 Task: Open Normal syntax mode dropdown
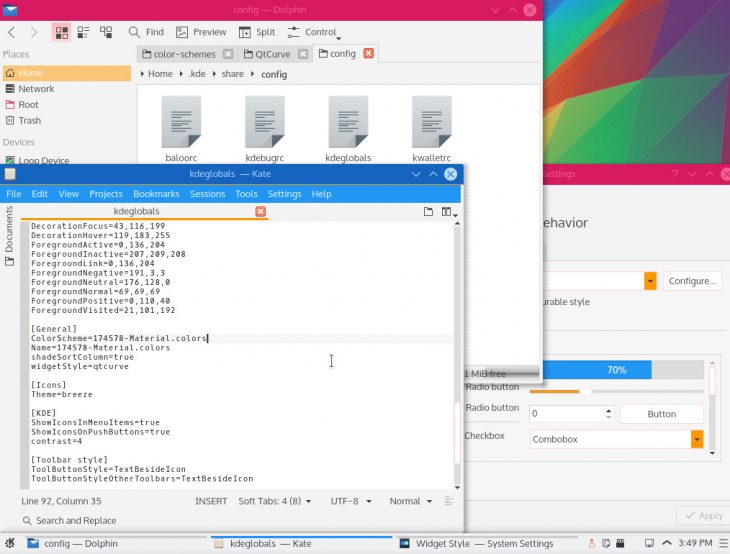pyautogui.click(x=411, y=501)
